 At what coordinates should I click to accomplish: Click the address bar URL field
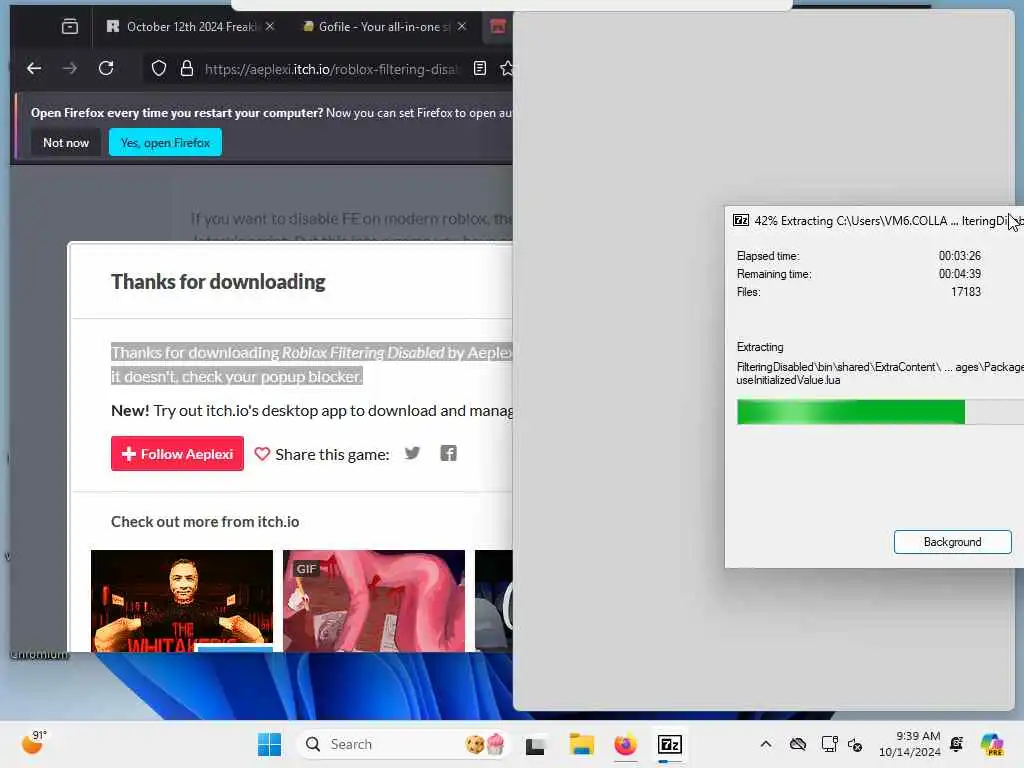pyautogui.click(x=331, y=69)
